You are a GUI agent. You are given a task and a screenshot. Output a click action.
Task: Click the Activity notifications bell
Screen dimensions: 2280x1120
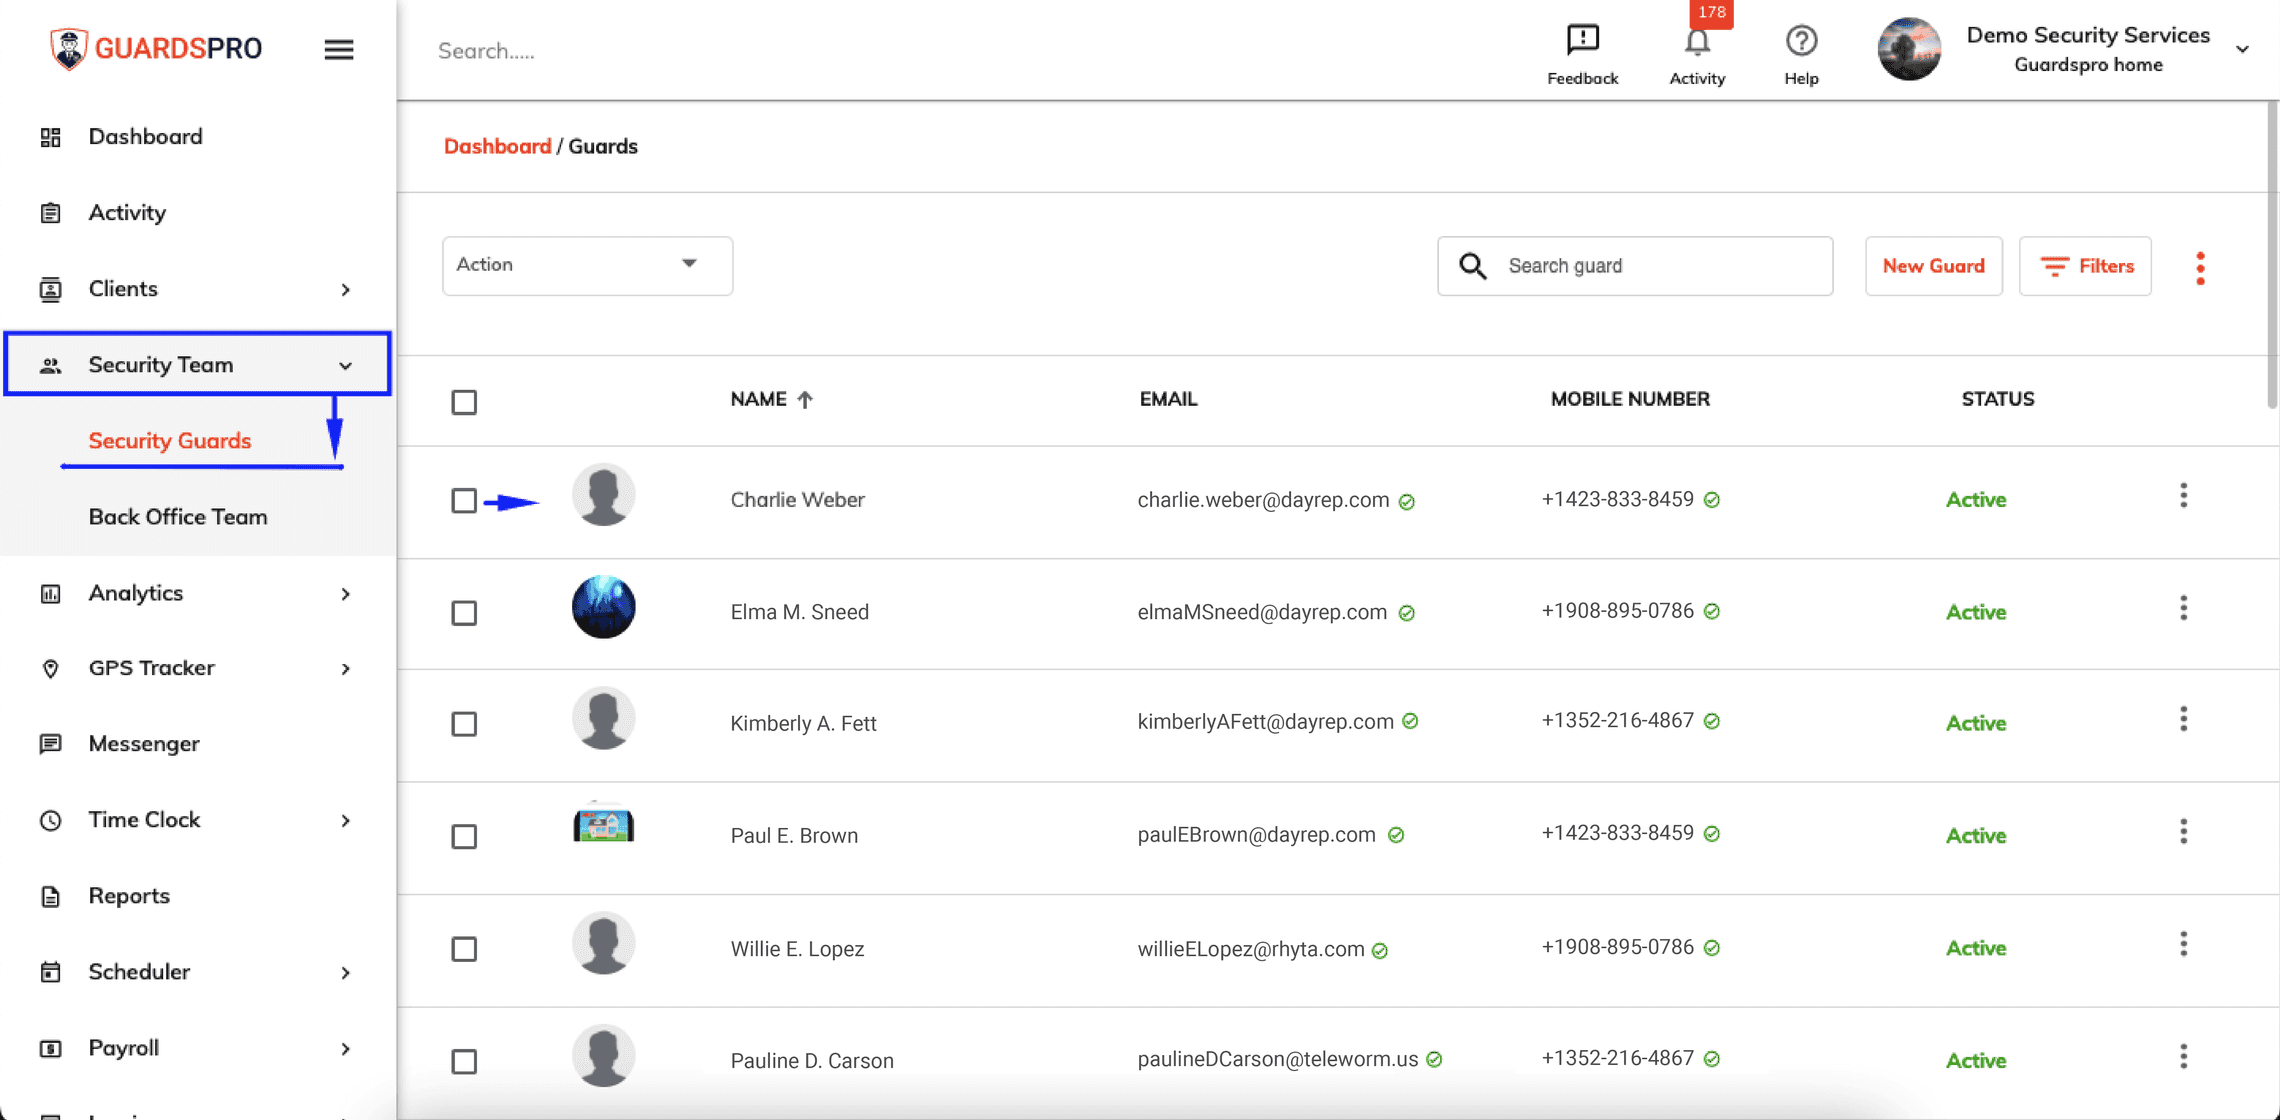1697,42
